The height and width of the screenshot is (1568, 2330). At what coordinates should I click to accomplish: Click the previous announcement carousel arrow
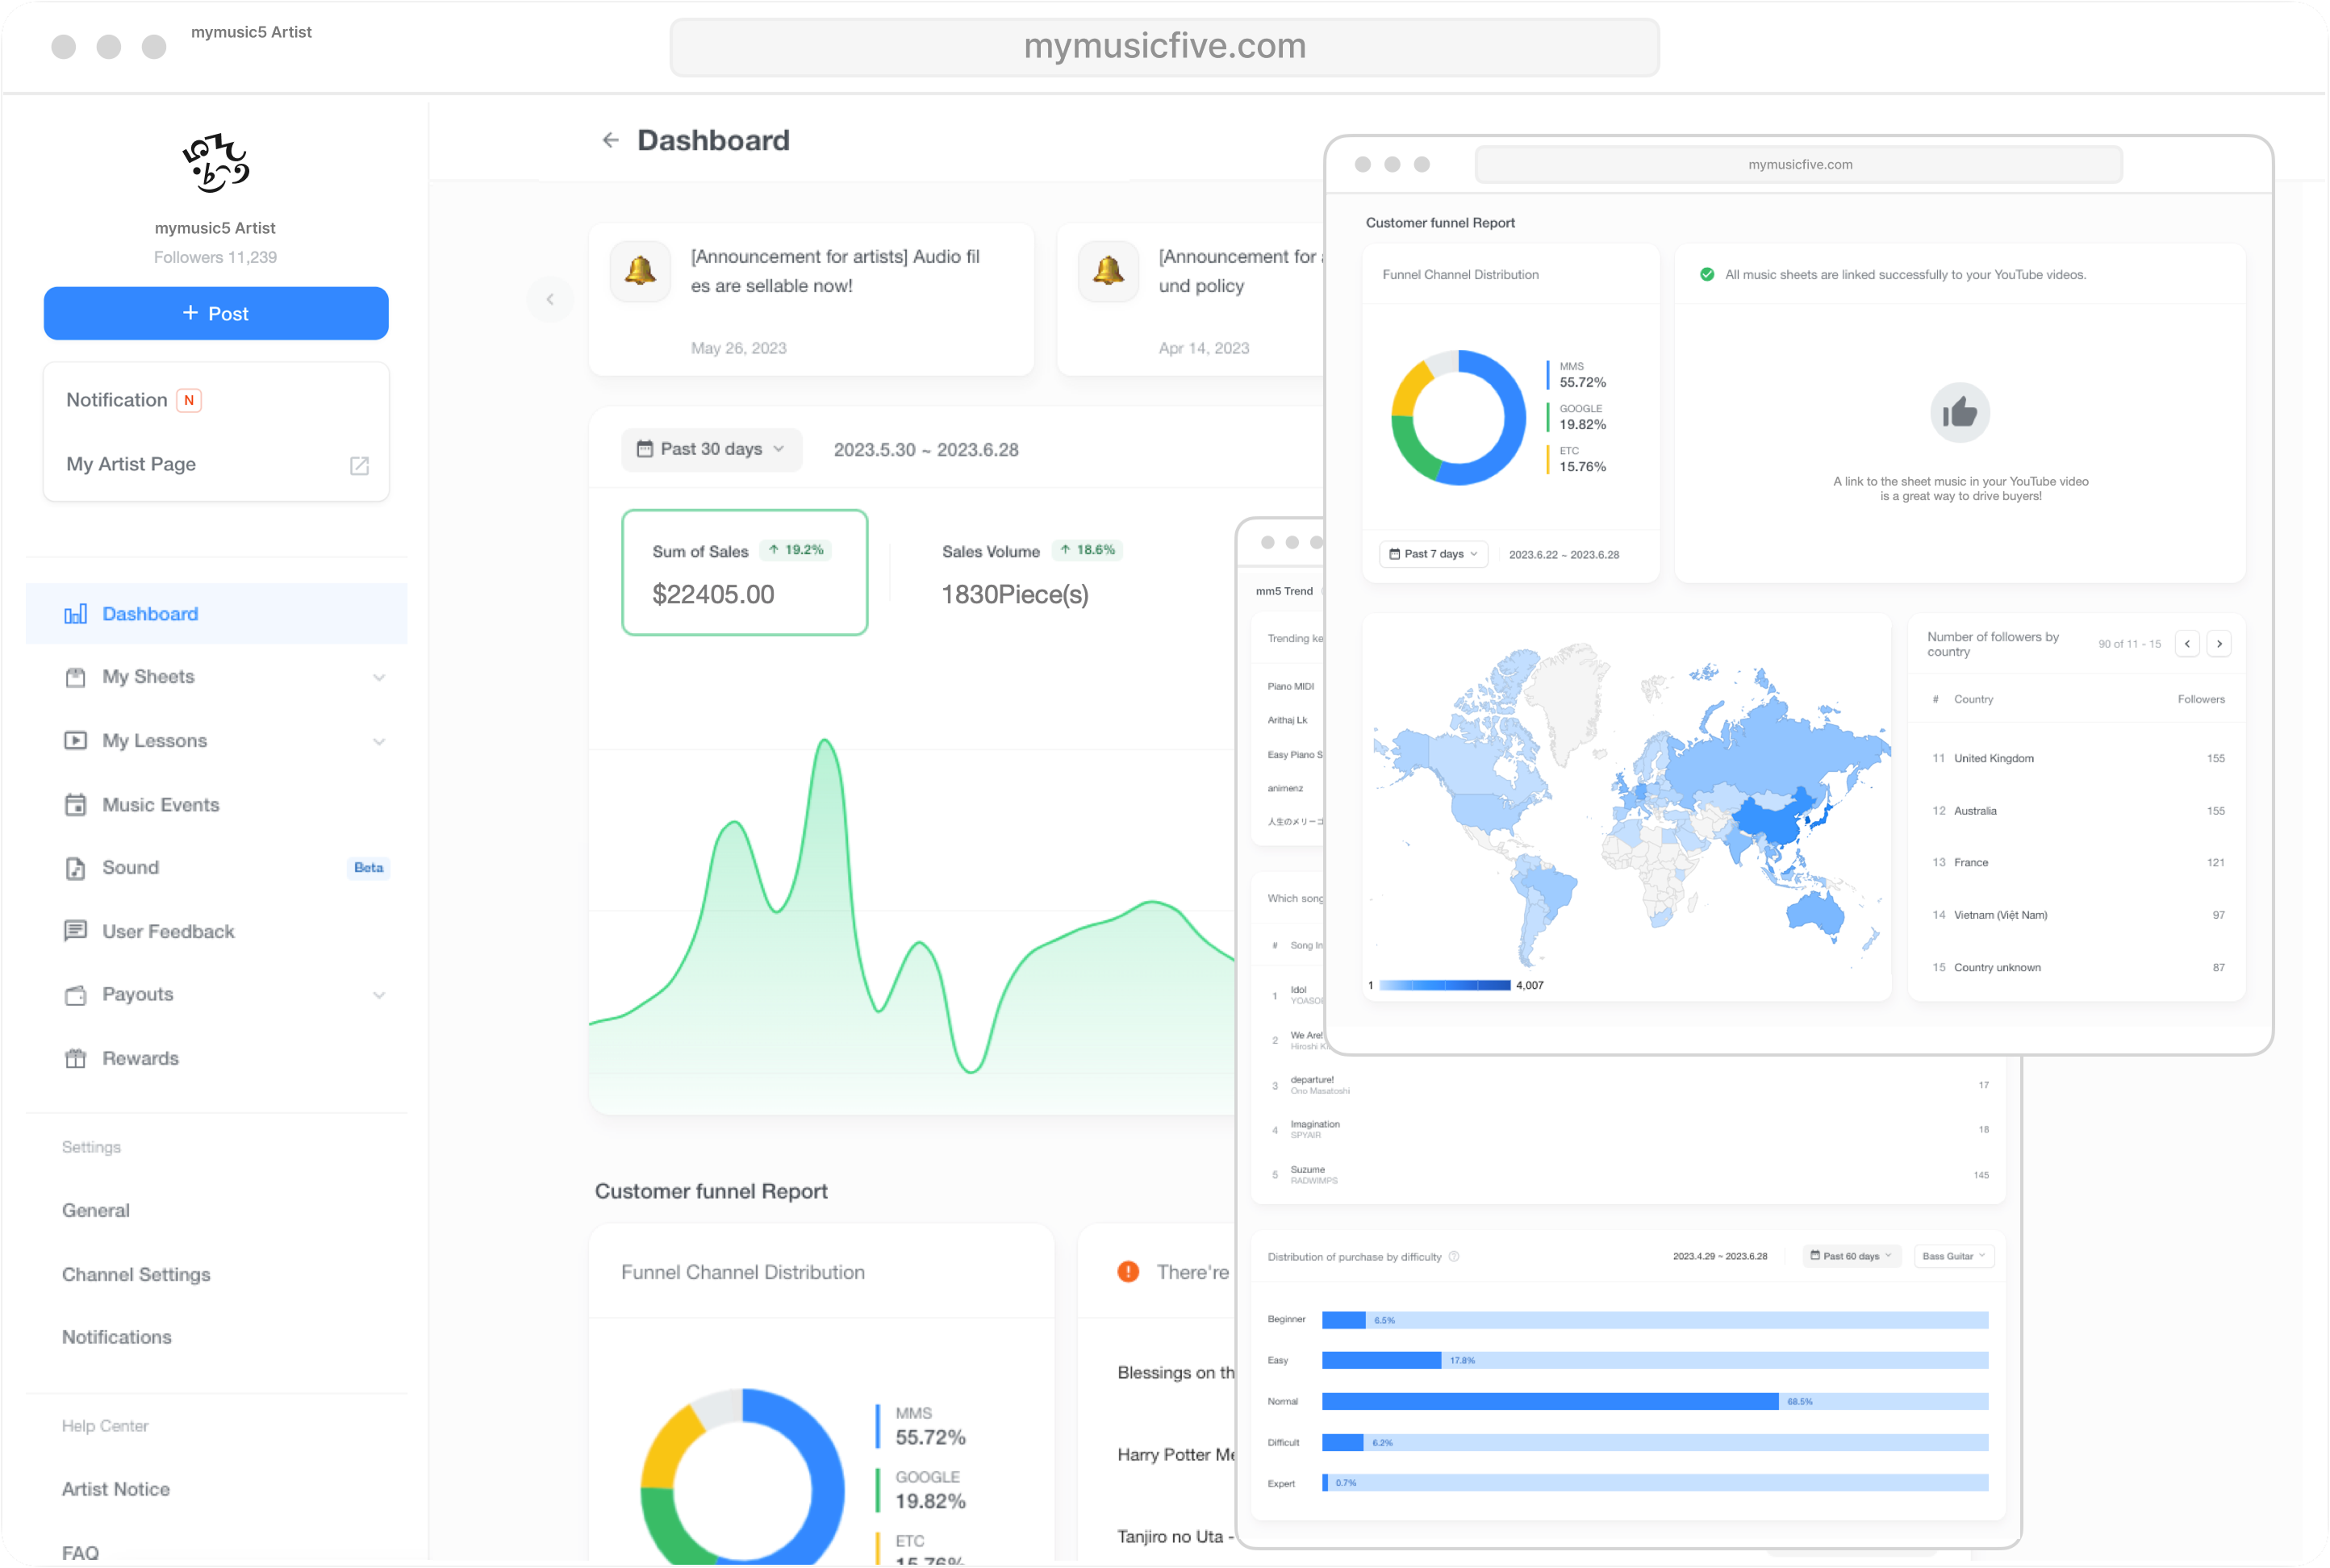click(550, 299)
